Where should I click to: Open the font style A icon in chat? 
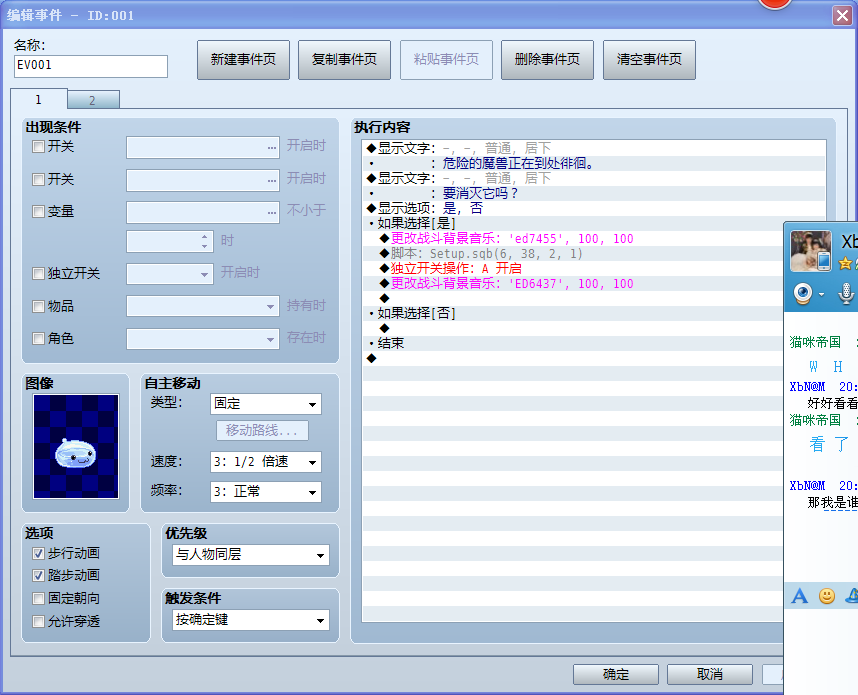pyautogui.click(x=799, y=596)
